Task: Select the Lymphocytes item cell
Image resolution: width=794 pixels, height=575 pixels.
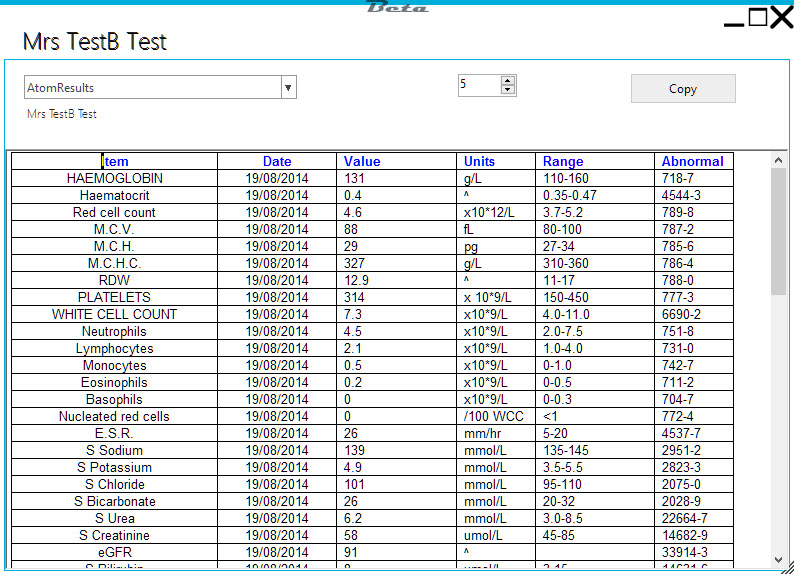Action: pos(114,348)
